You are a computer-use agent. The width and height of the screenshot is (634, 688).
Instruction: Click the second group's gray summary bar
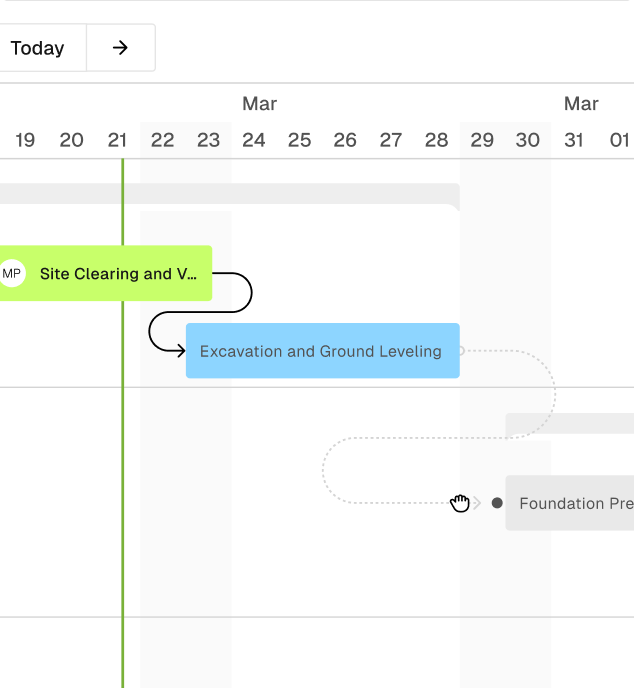tap(570, 423)
